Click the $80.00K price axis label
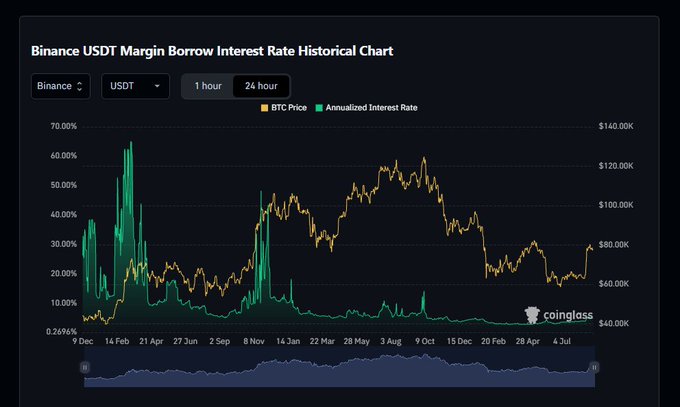This screenshot has width=680, height=407. (x=614, y=245)
